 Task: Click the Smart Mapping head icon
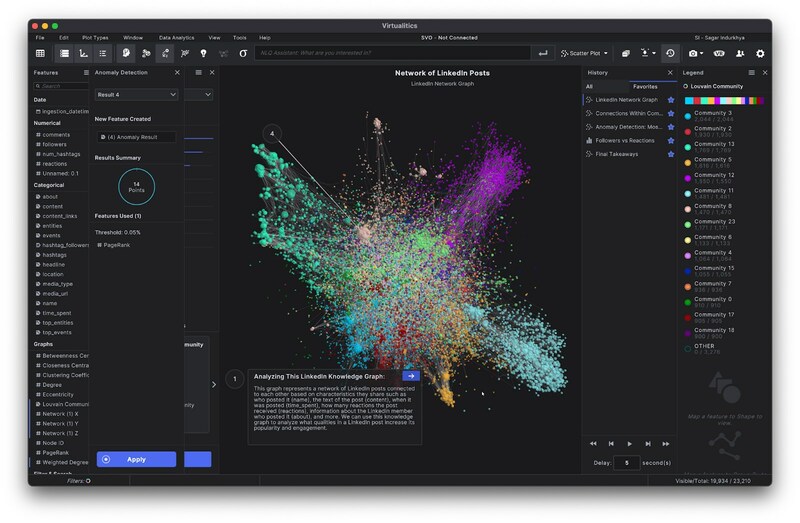(127, 53)
